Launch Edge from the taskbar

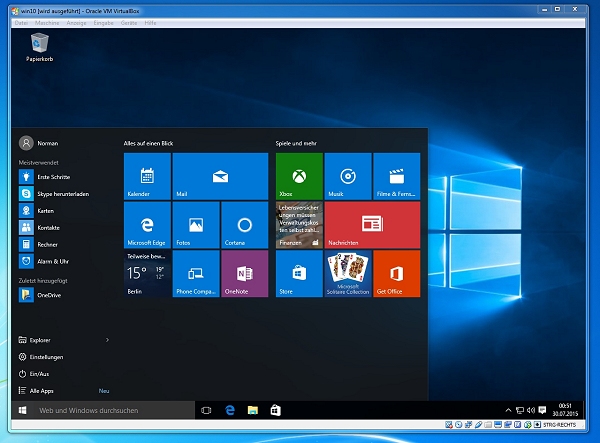[230, 410]
